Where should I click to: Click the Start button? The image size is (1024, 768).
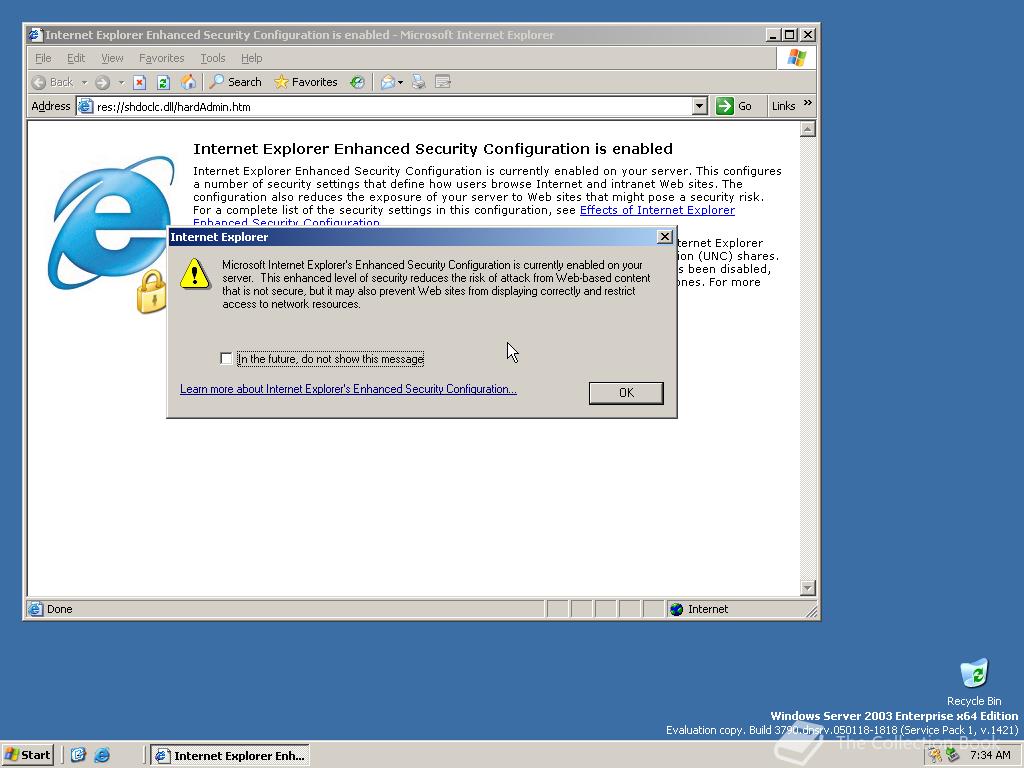pos(27,755)
